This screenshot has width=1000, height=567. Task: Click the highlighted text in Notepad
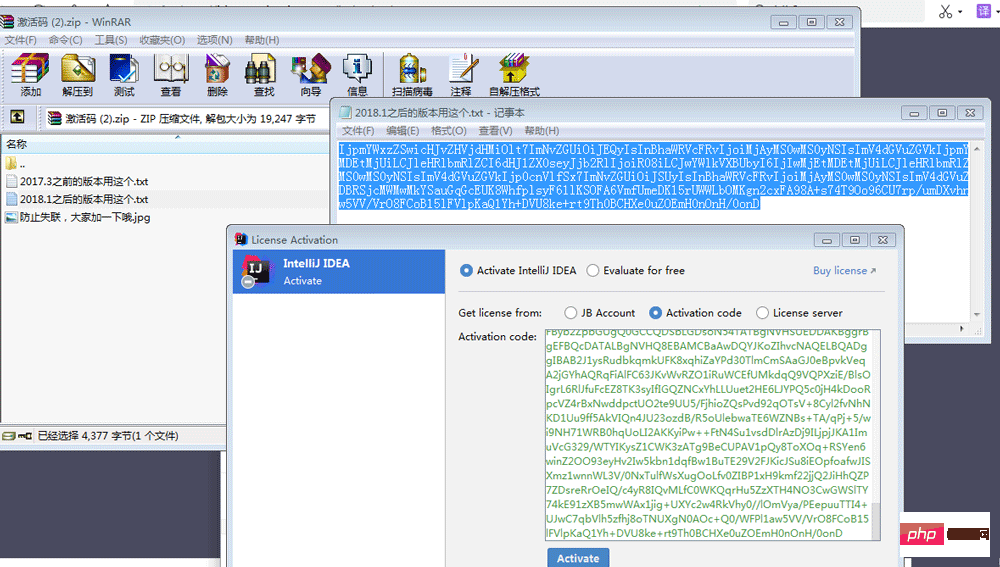coord(653,177)
